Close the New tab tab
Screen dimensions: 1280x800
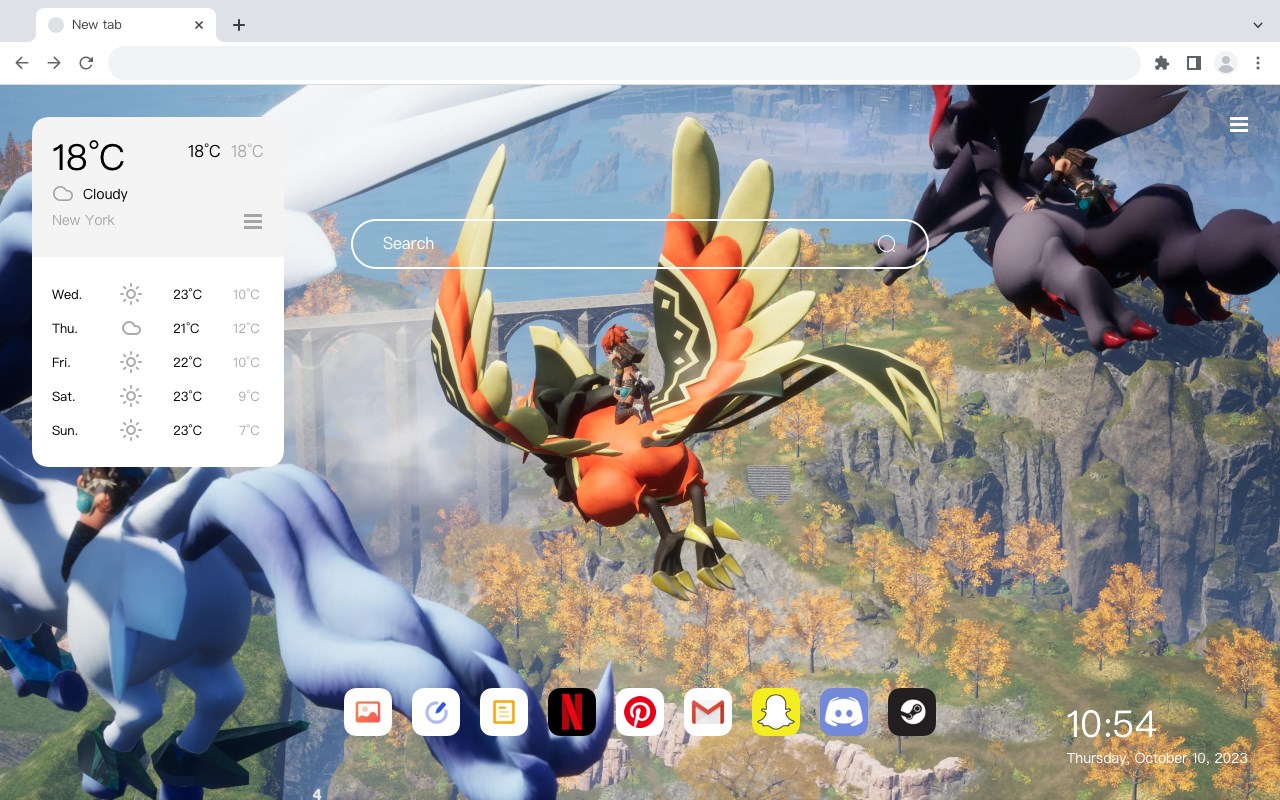199,25
